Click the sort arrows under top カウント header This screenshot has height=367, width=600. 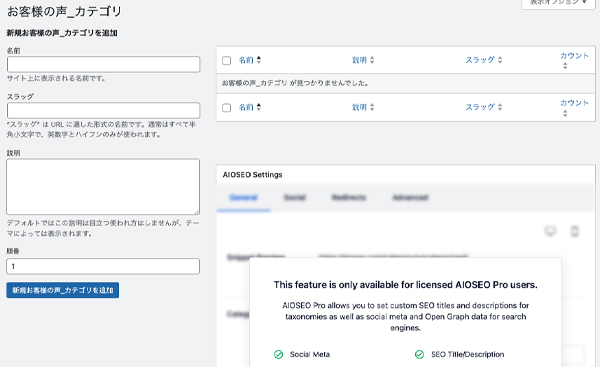point(565,66)
